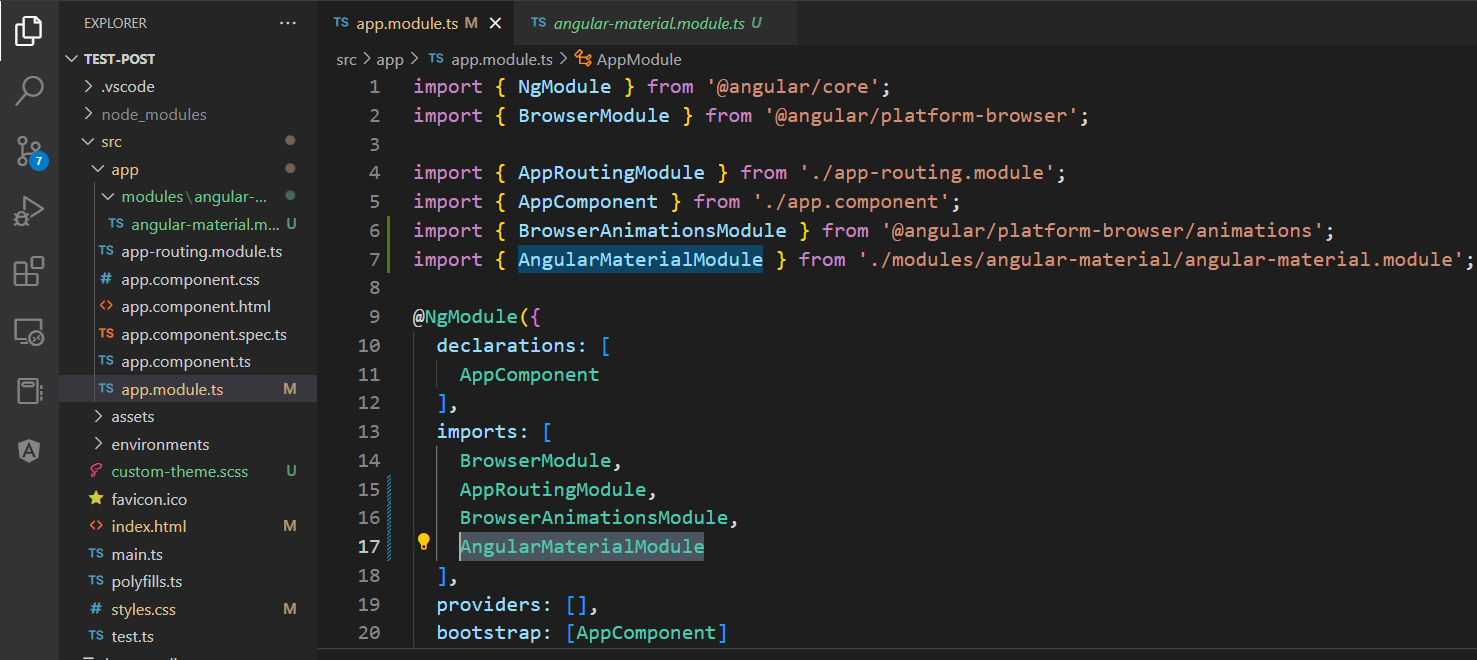Click the src breadcrumb segment
The width and height of the screenshot is (1477, 660).
point(346,59)
